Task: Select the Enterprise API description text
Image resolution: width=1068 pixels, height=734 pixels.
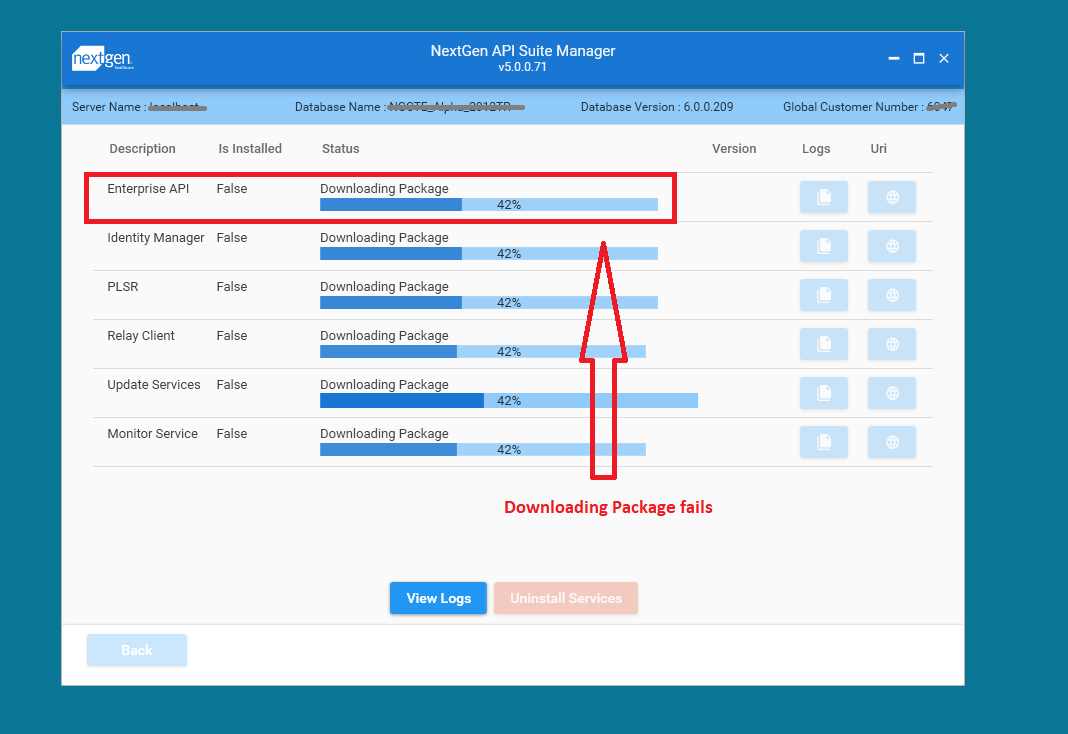Action: [x=148, y=189]
